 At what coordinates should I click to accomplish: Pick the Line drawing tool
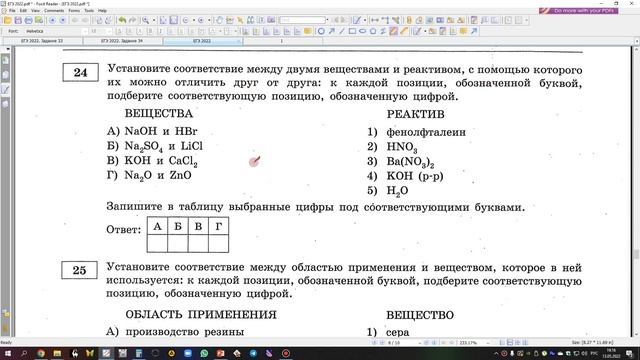point(342,31)
